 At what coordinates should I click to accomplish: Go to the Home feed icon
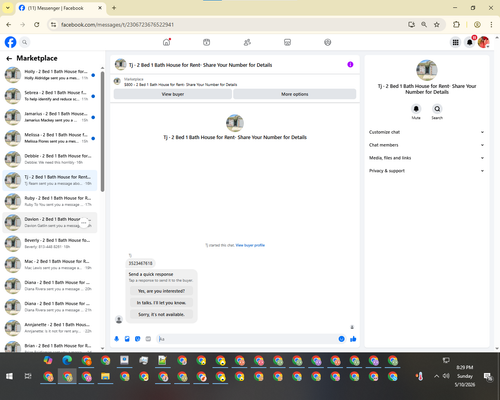pyautogui.click(x=166, y=42)
